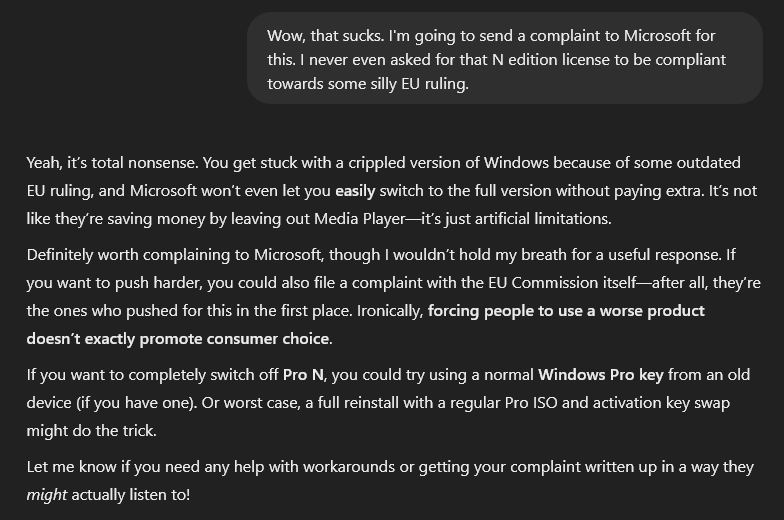This screenshot has width=784, height=520.
Task: Click bold text "doesn't exactly promote consumer choice"
Action: (178, 339)
